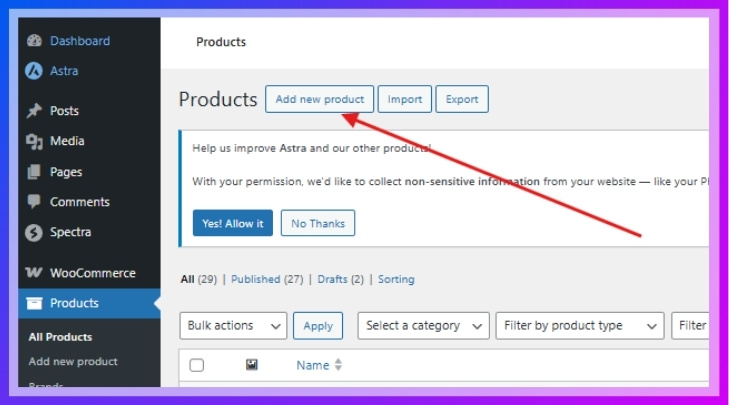Open the All Products submenu link
The image size is (729, 405).
tap(60, 337)
